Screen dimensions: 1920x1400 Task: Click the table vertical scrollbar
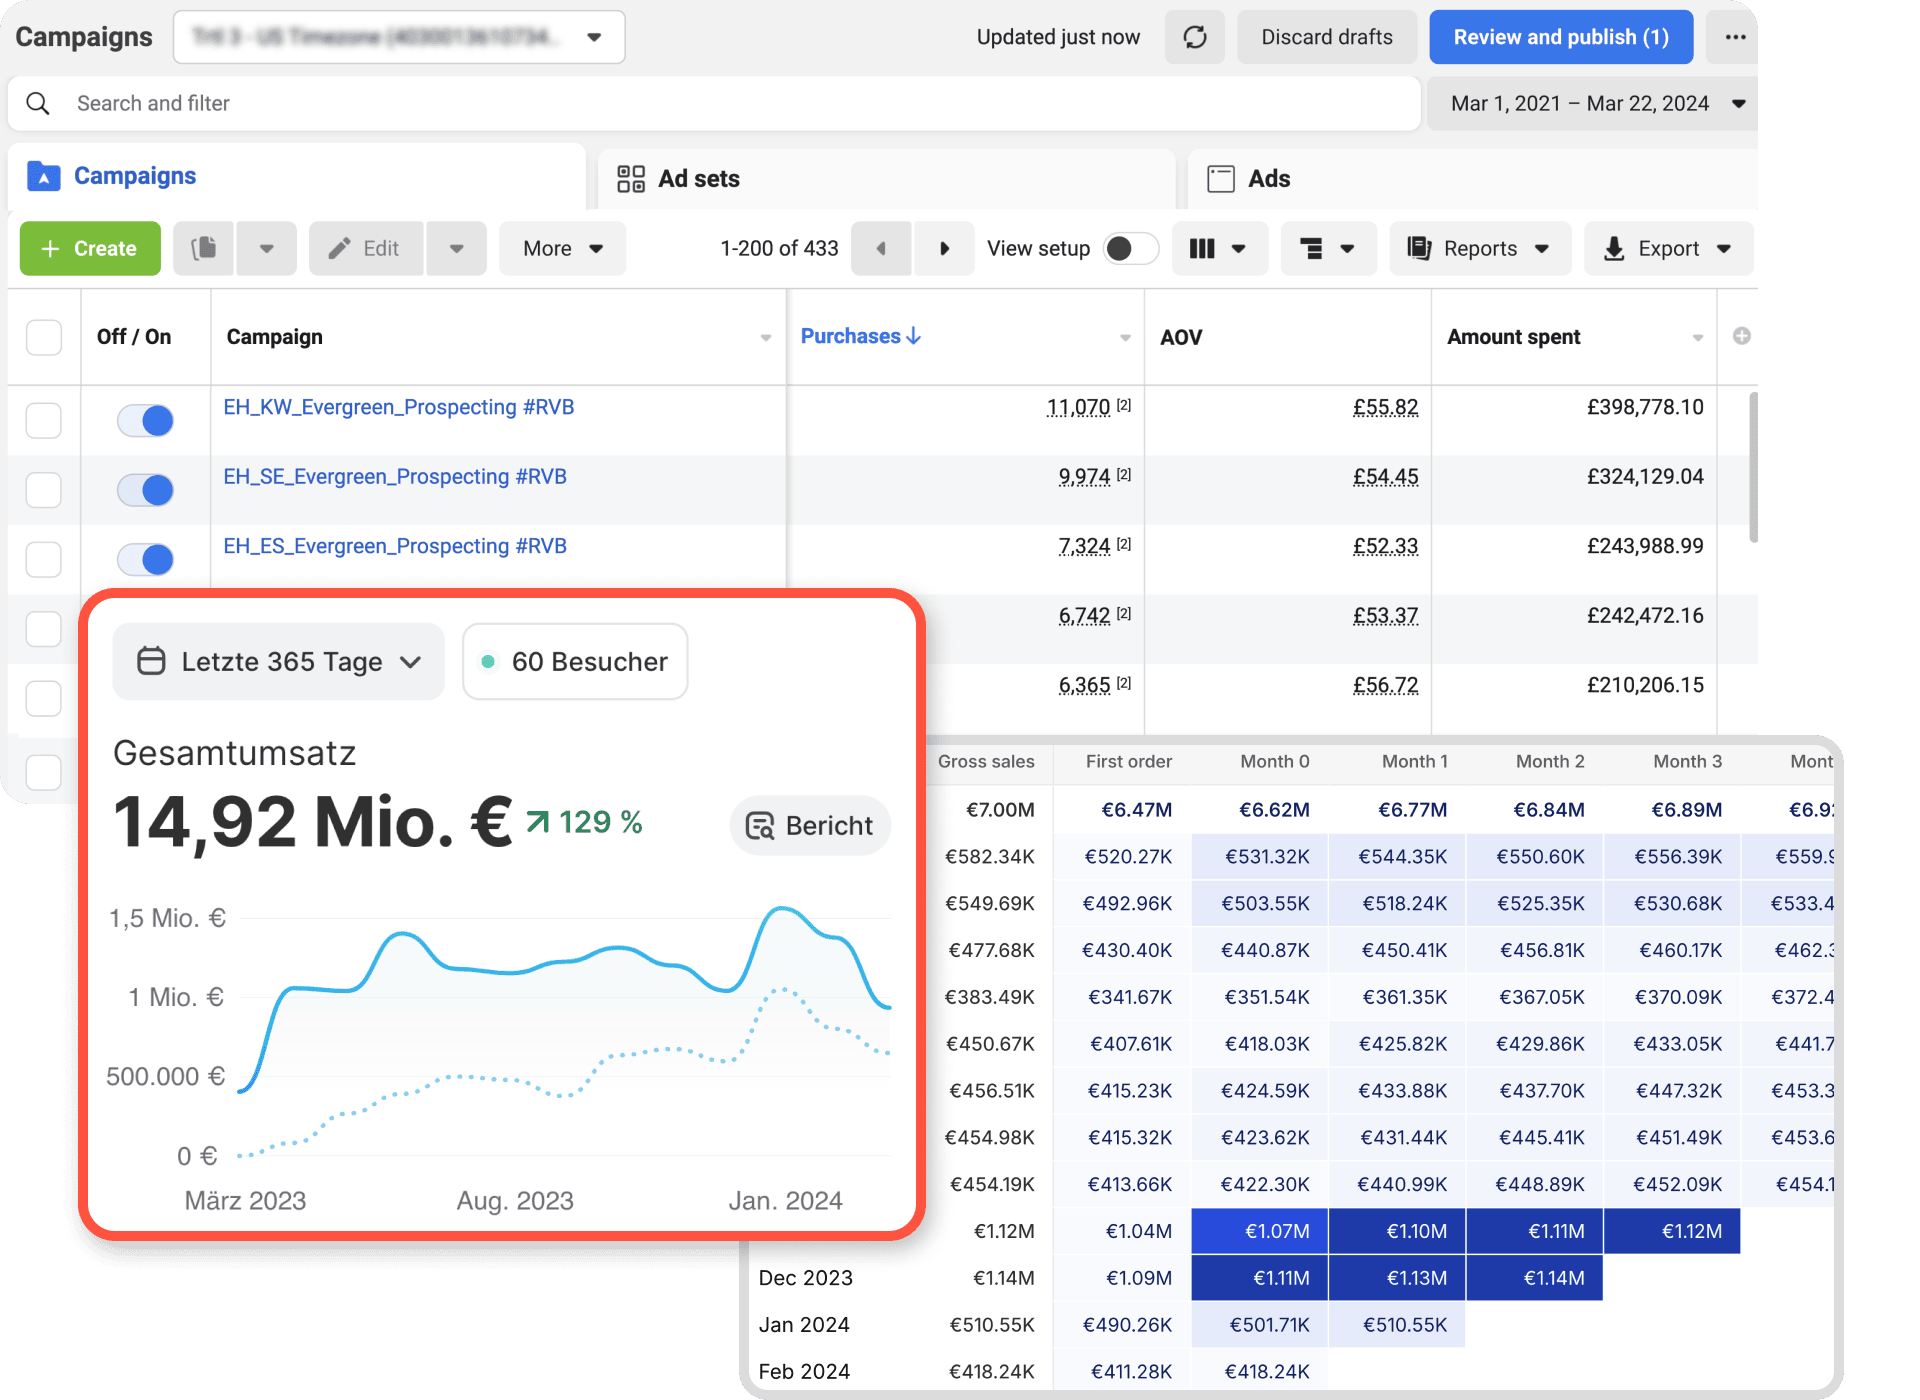pos(1752,467)
